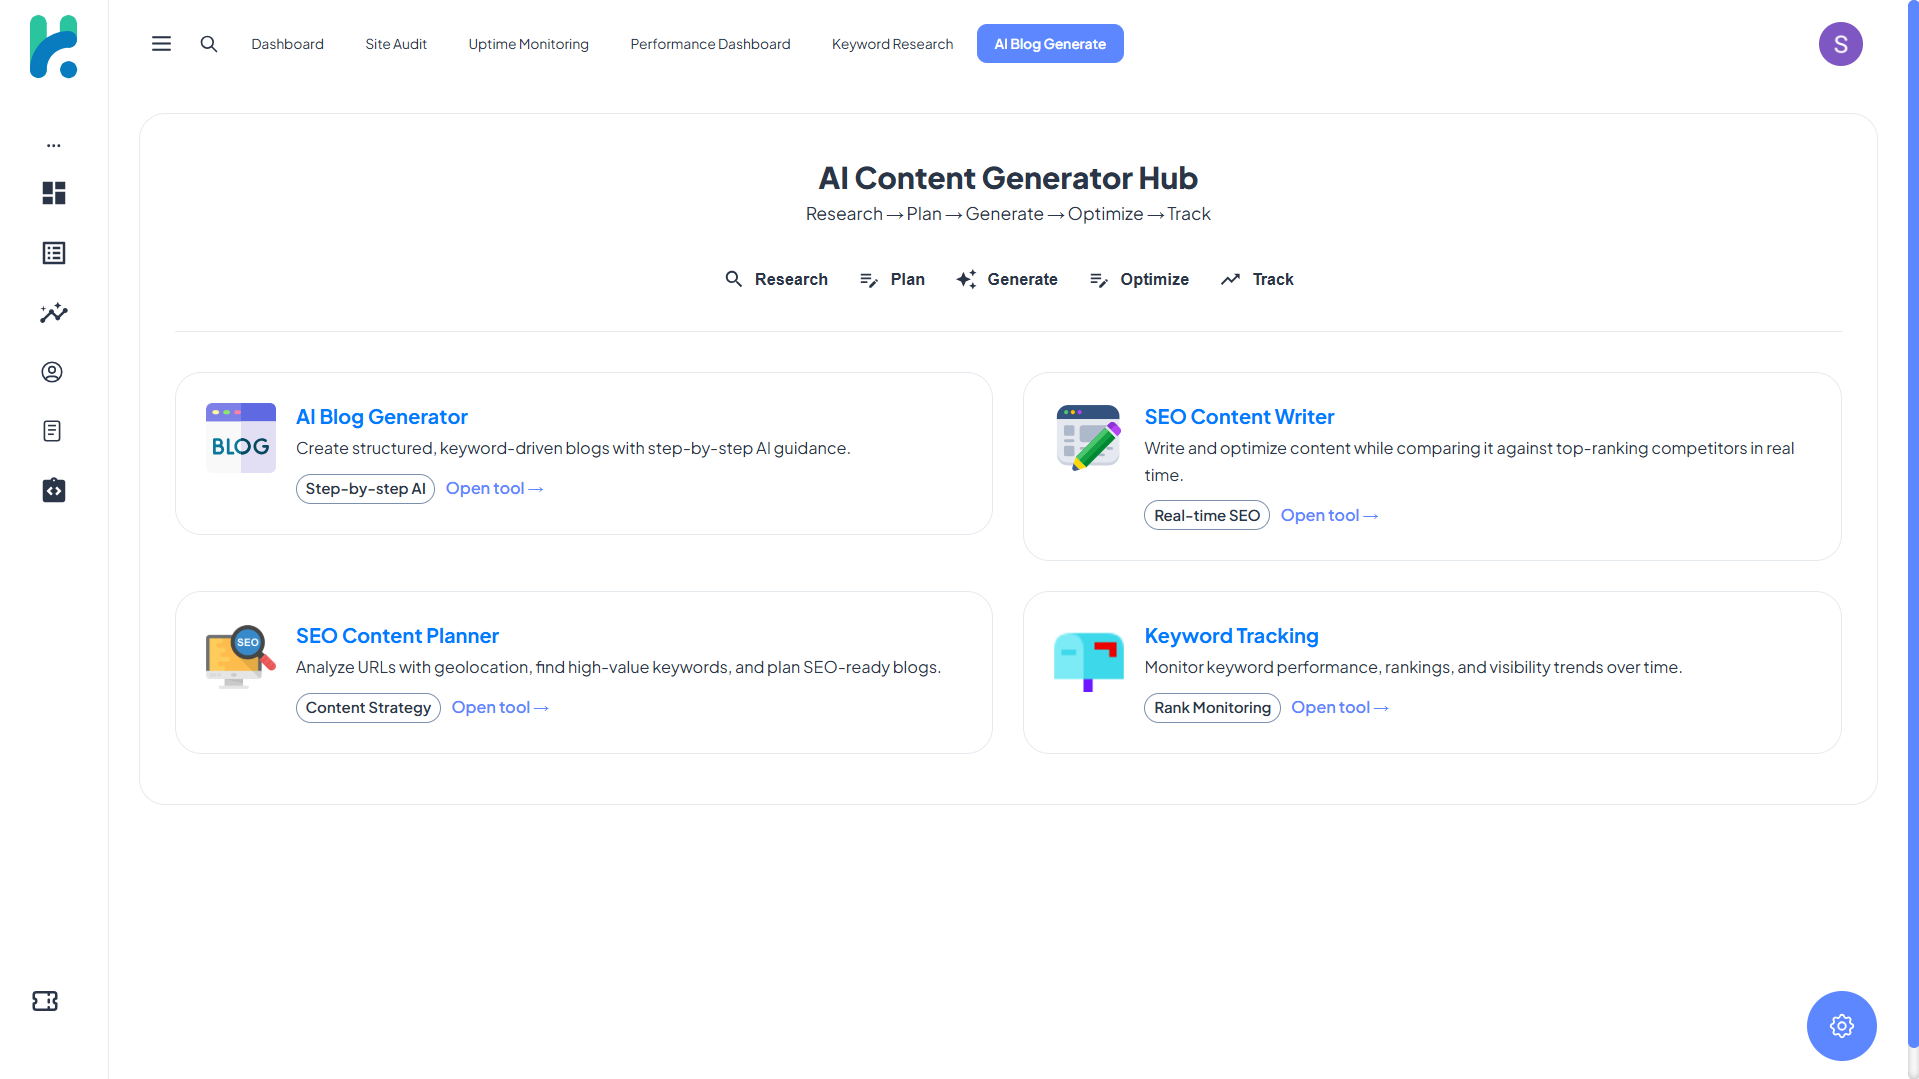Click the AI Blog Generate button
This screenshot has width=1919, height=1079.
click(x=1050, y=43)
